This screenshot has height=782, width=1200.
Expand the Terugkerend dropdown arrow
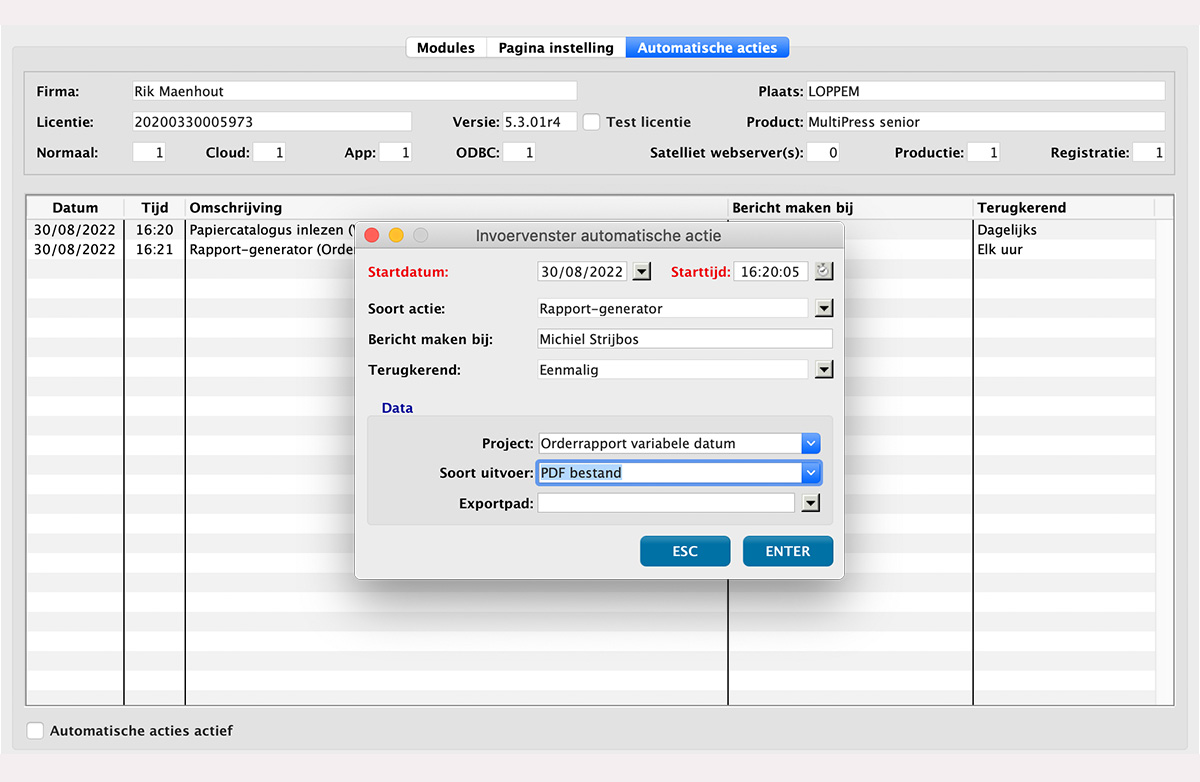coord(824,370)
